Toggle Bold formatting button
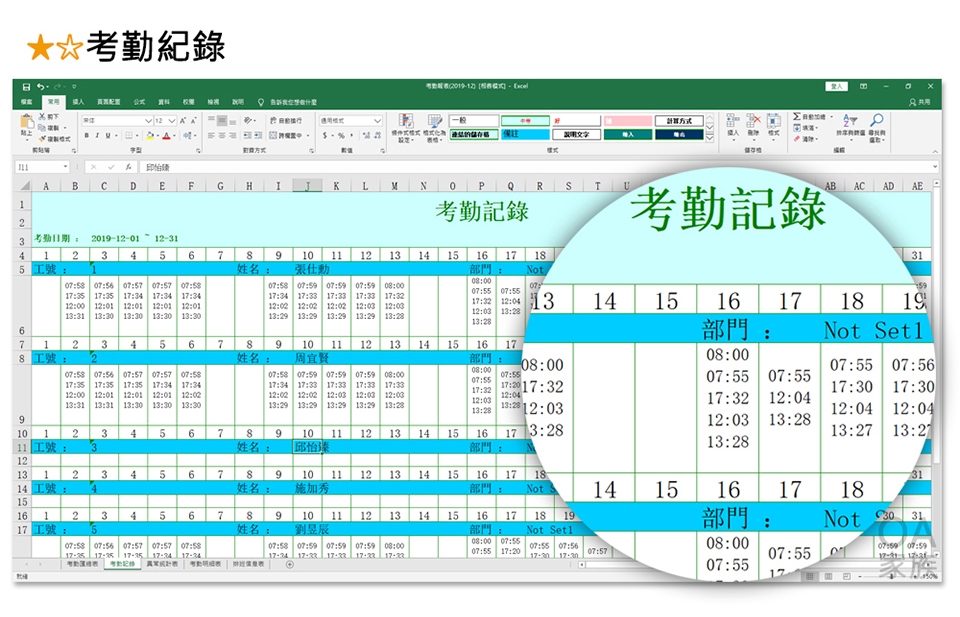Image resolution: width=960 pixels, height=617 pixels. pos(85,135)
